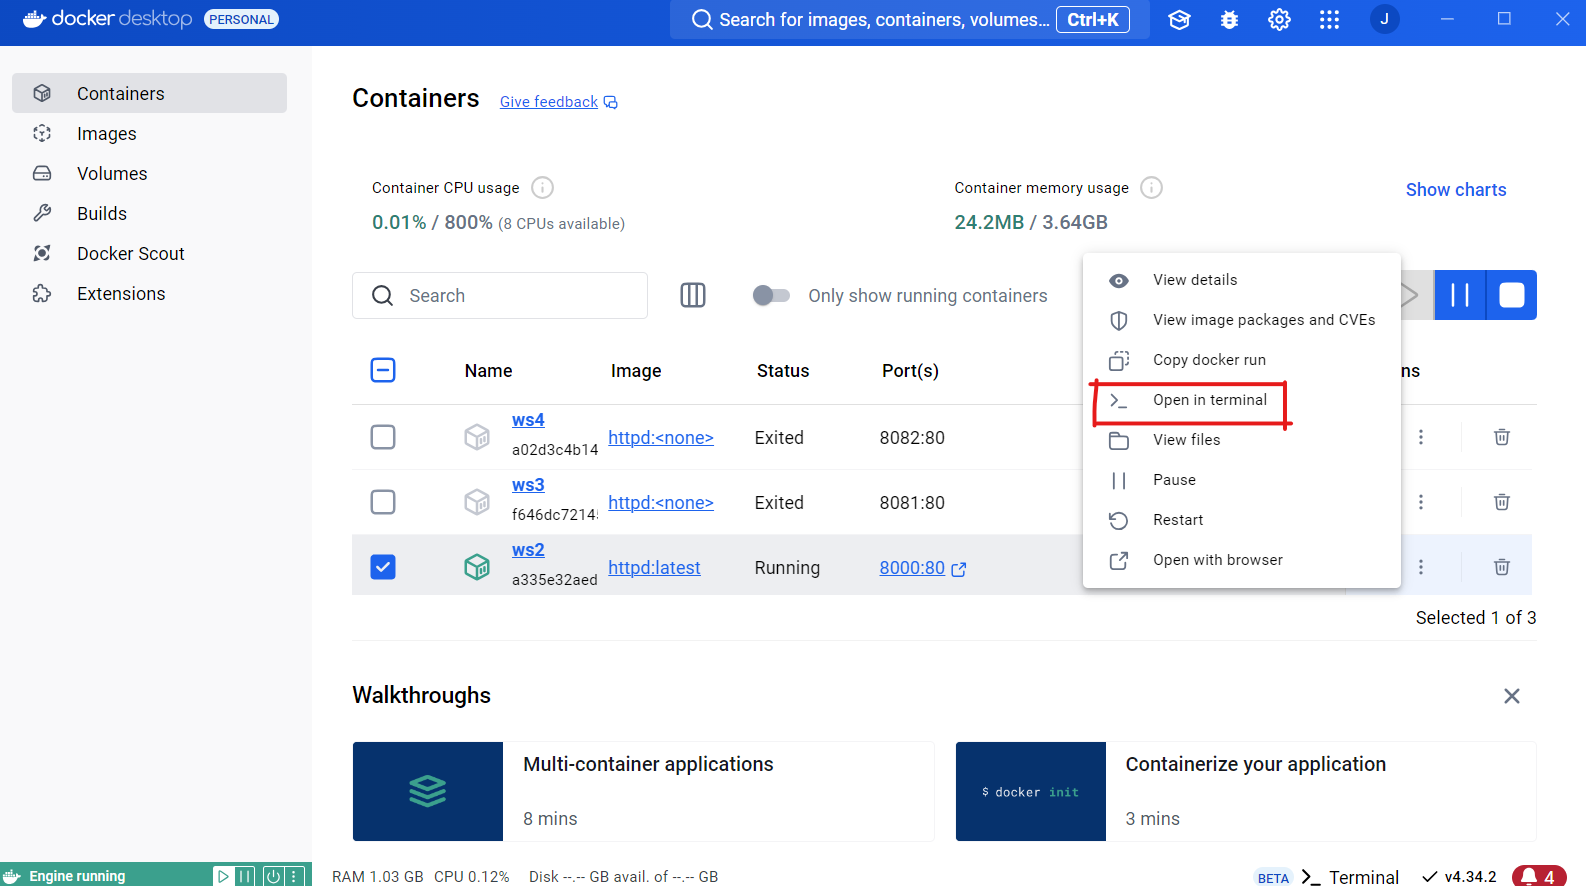Open the Multi-container applications walkthrough card
This screenshot has width=1586, height=886.
(643, 791)
